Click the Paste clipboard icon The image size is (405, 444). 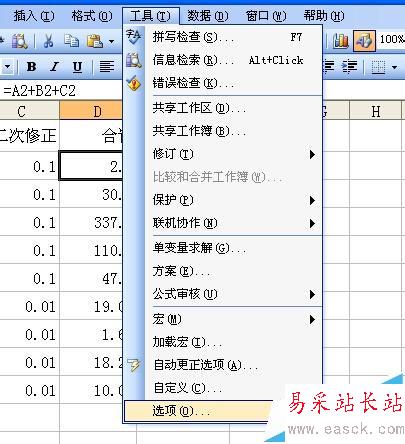coord(95,41)
